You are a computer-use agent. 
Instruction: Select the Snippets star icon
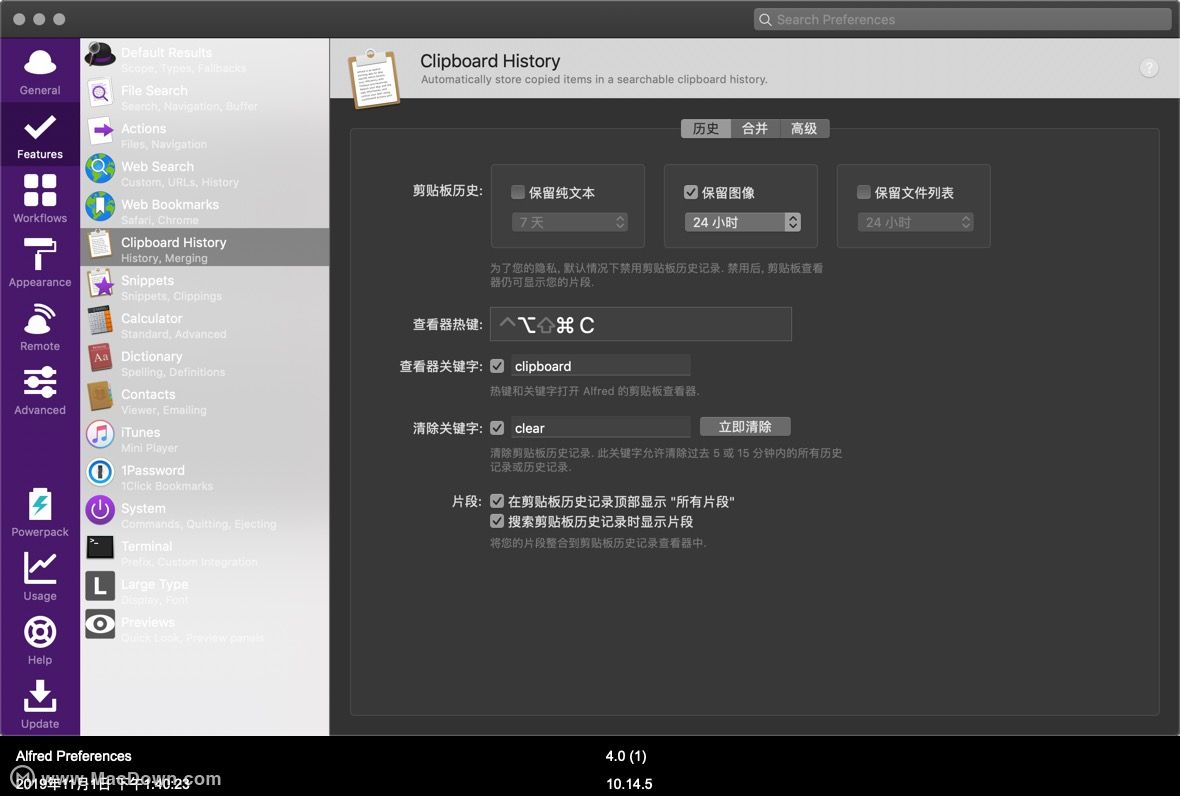(x=100, y=284)
